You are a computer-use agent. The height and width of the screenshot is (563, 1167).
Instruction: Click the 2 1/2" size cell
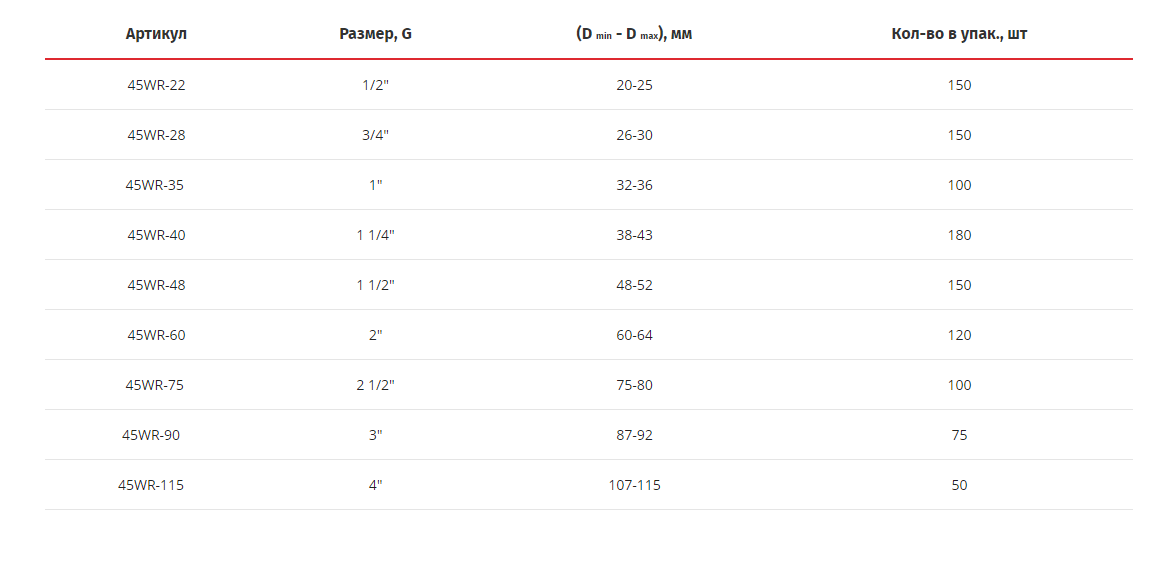(x=375, y=385)
